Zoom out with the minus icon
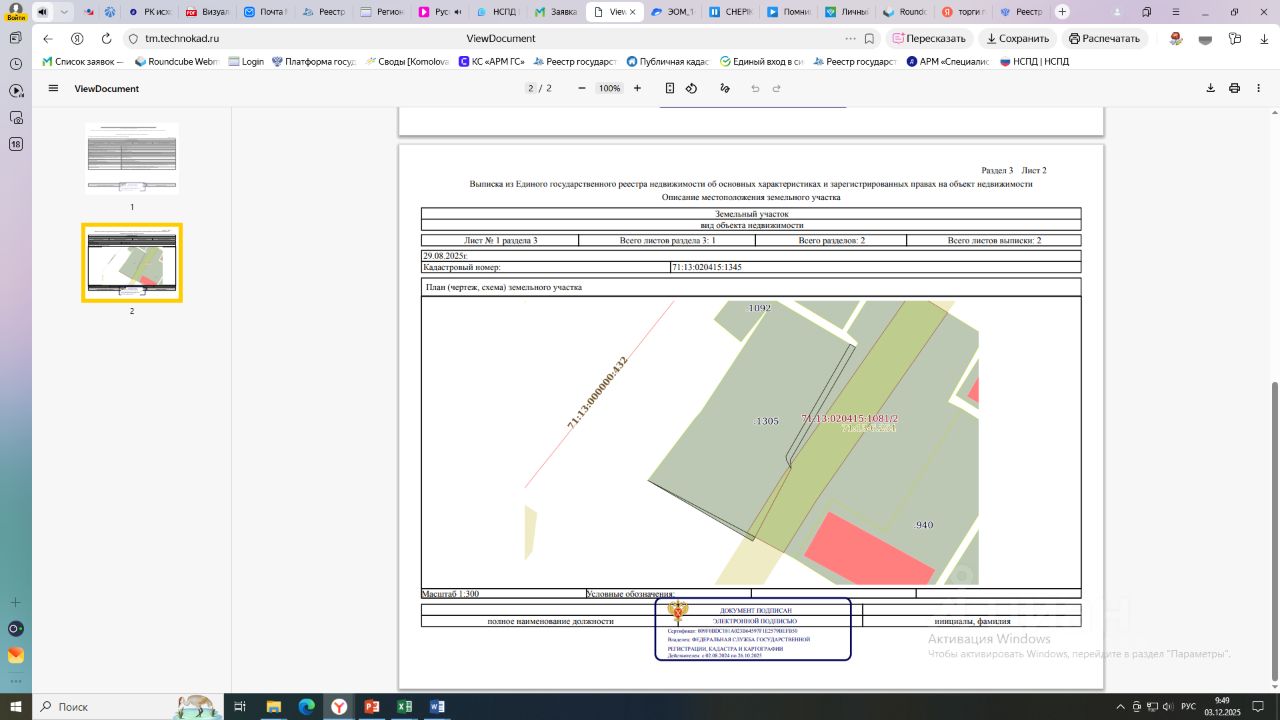This screenshot has width=1280, height=720. (x=582, y=88)
